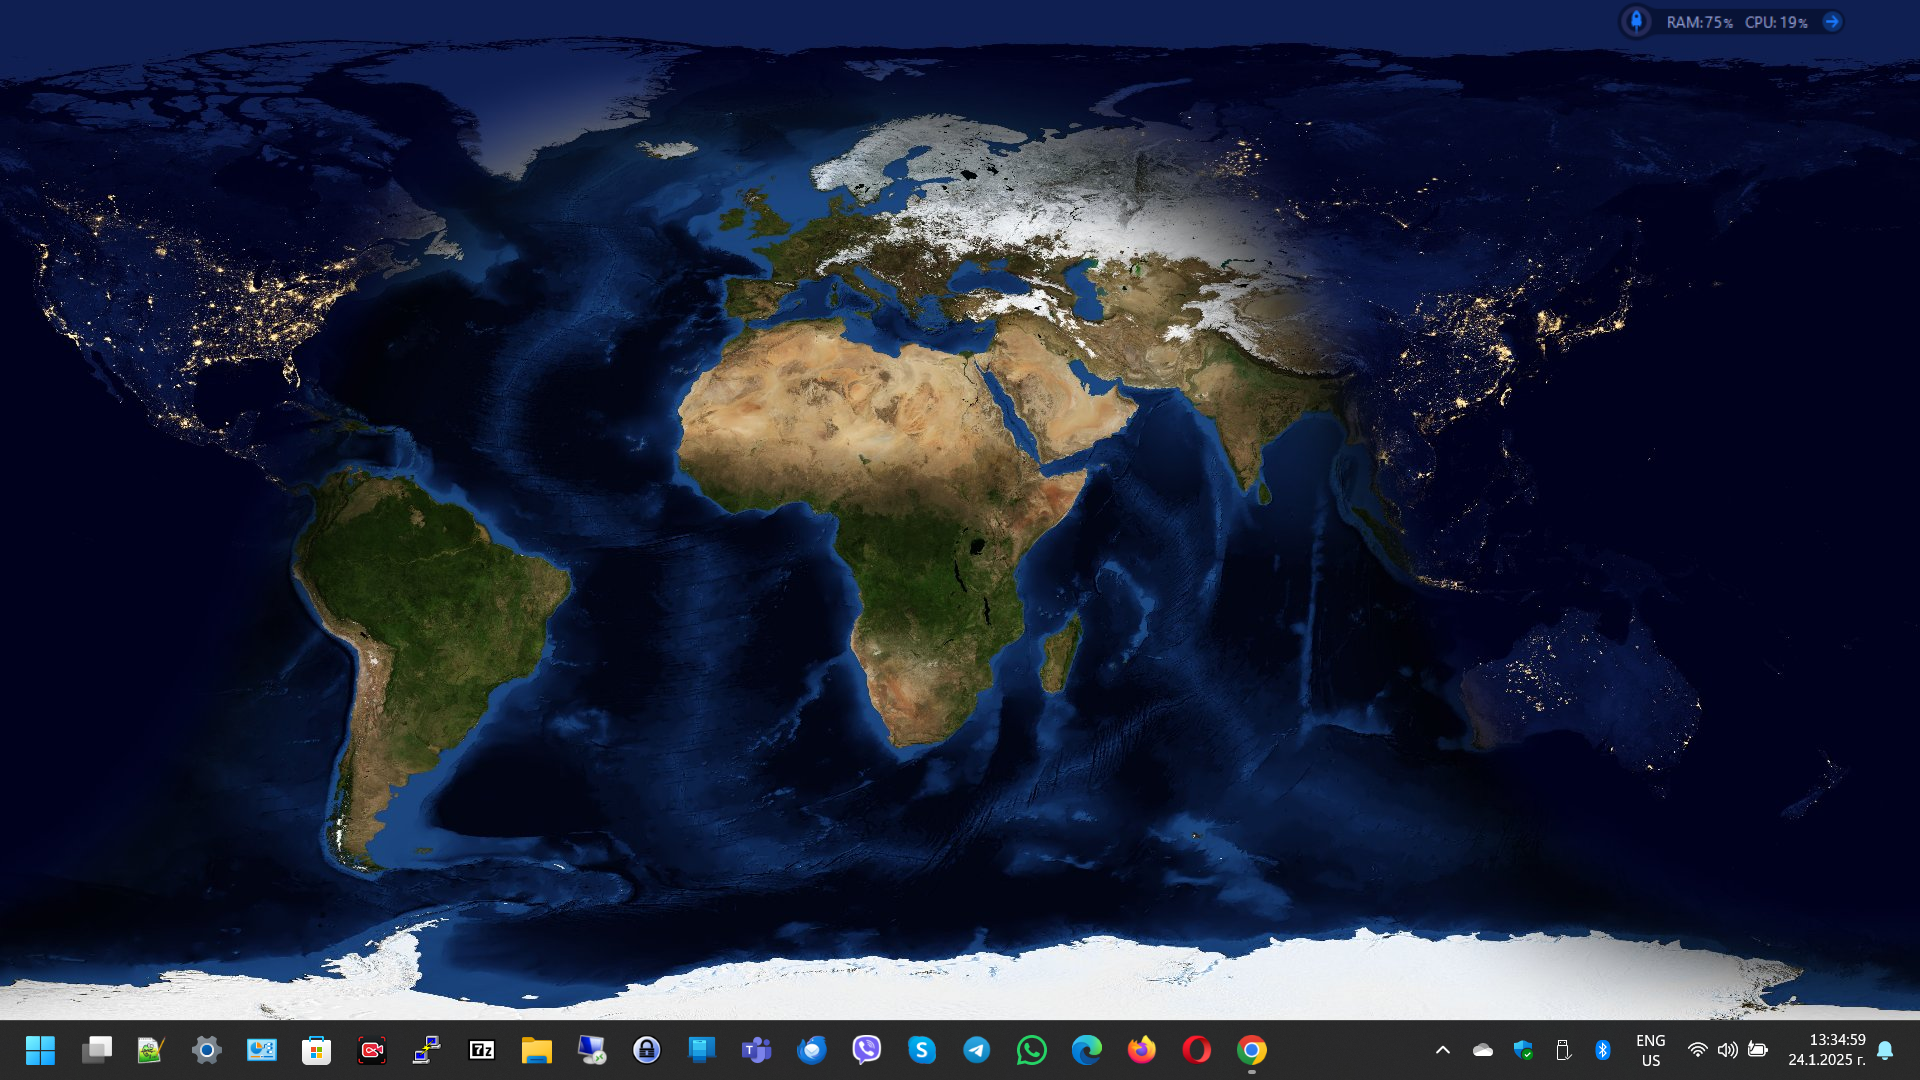This screenshot has width=1920, height=1080.
Task: Expand hidden system tray icons
Action: [1443, 1050]
